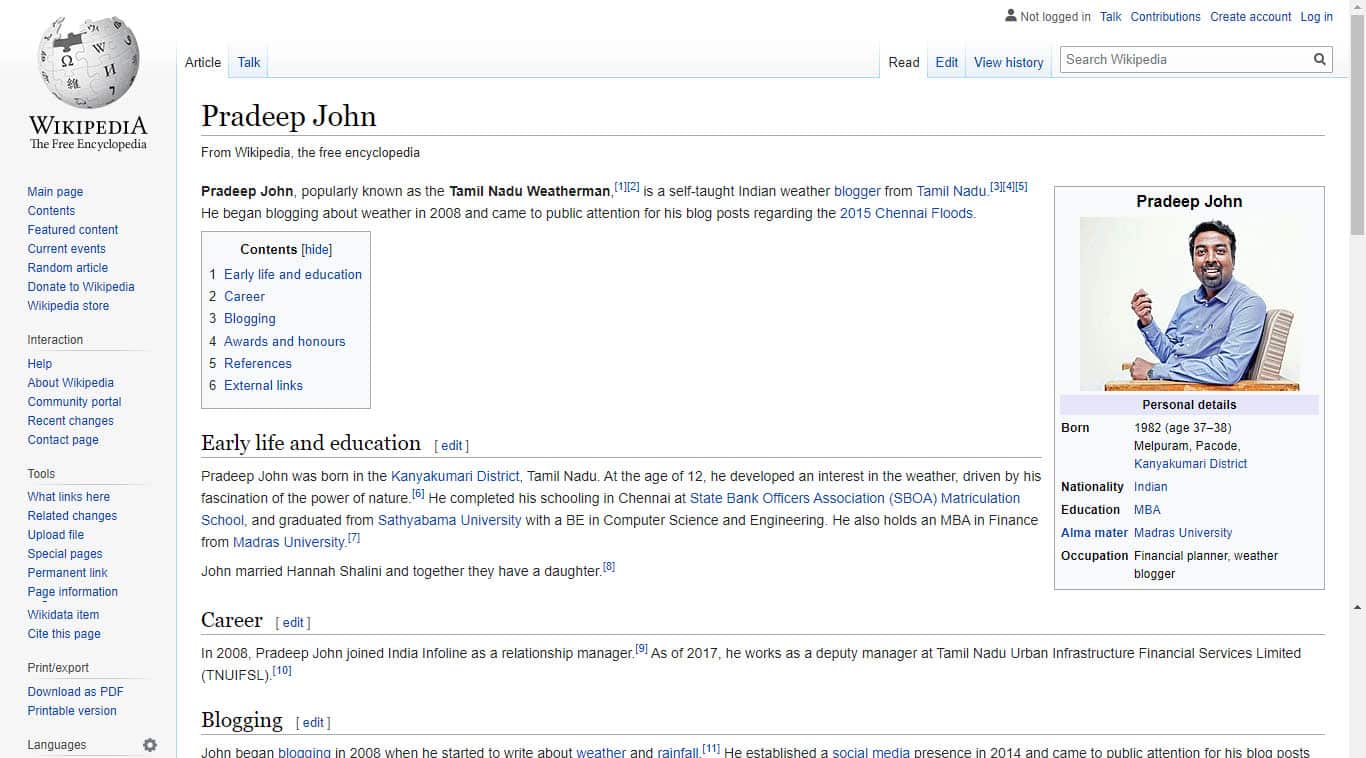Click the Create account link
The height and width of the screenshot is (758, 1366).
coord(1251,17)
